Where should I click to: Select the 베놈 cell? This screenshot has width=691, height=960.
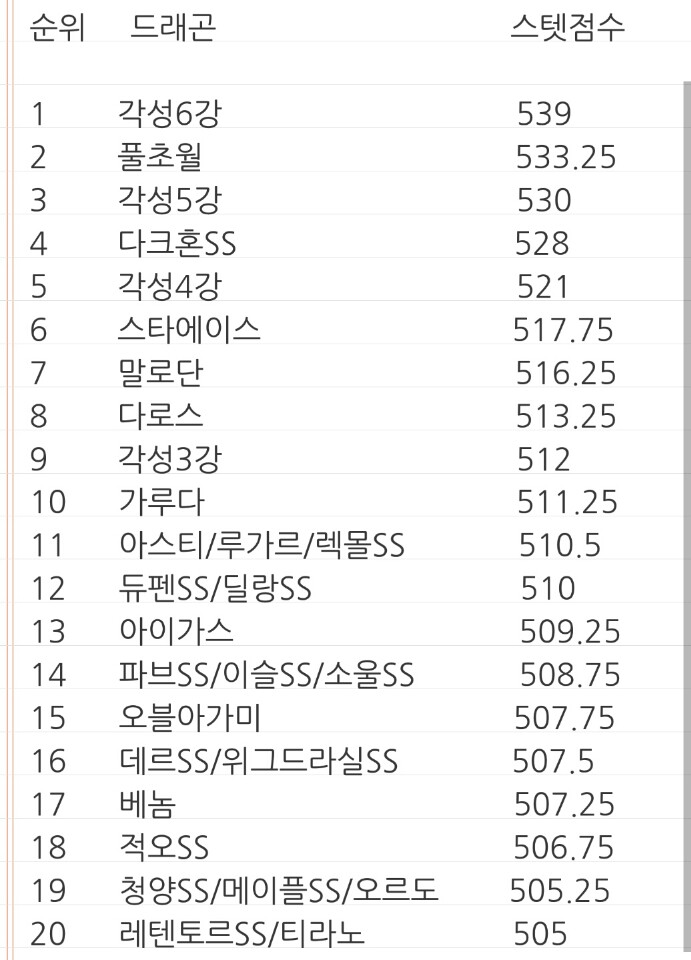pyautogui.click(x=148, y=804)
